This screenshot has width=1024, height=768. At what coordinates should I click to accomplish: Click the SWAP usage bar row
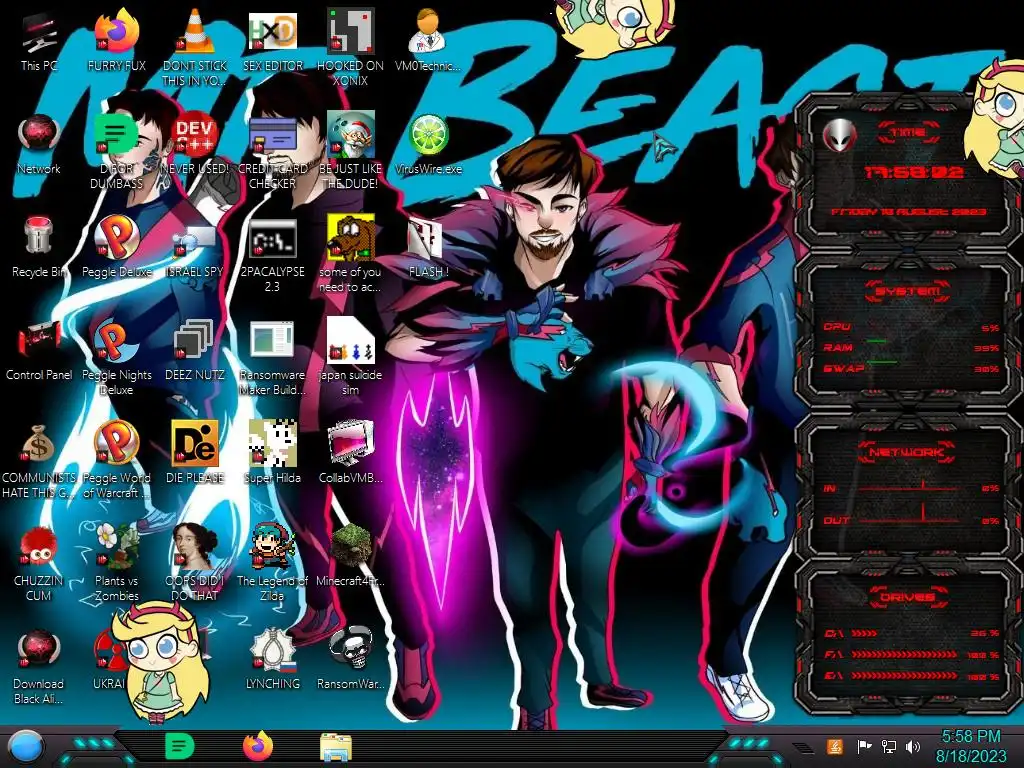(x=910, y=368)
